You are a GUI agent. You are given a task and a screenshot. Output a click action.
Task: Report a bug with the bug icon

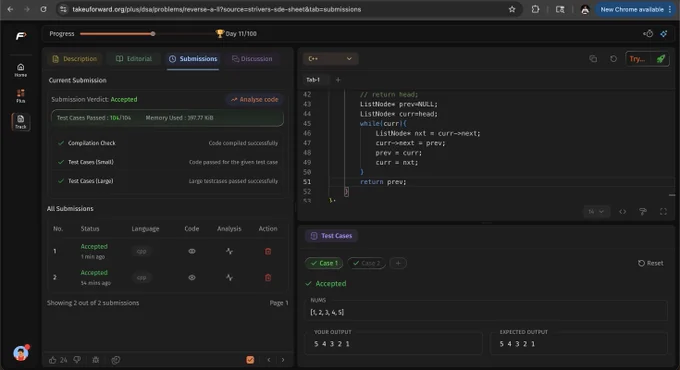click(96, 360)
